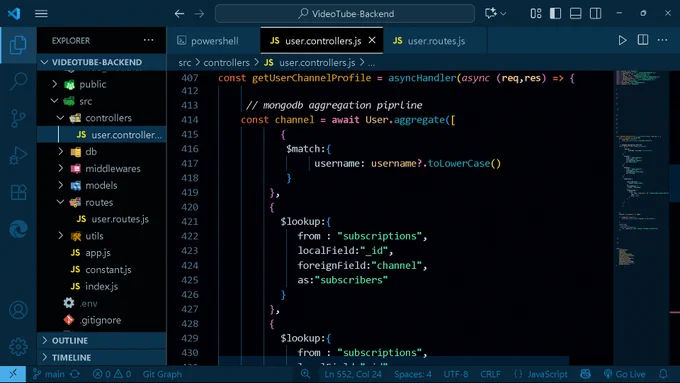Open constant.js file in explorer
The height and width of the screenshot is (383, 680).
pyautogui.click(x=108, y=269)
